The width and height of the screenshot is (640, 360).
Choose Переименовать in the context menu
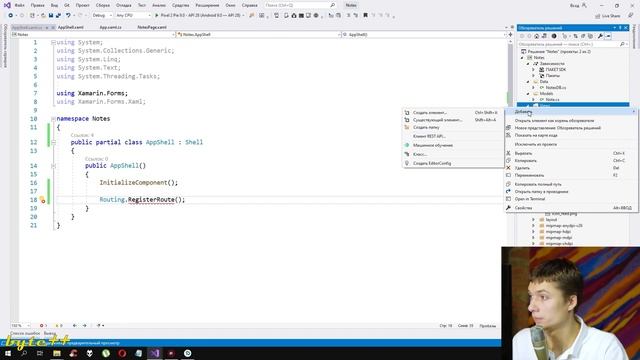point(571,176)
